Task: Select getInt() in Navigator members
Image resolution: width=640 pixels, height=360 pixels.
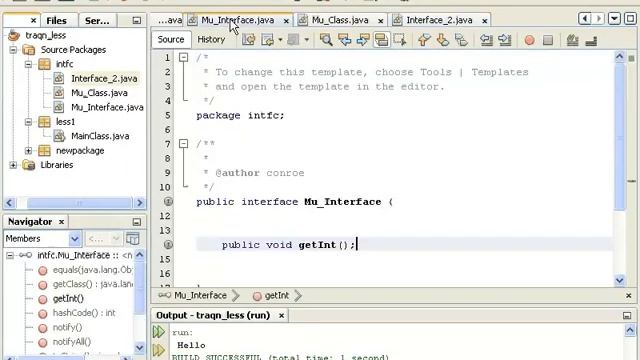Action: [68, 299]
